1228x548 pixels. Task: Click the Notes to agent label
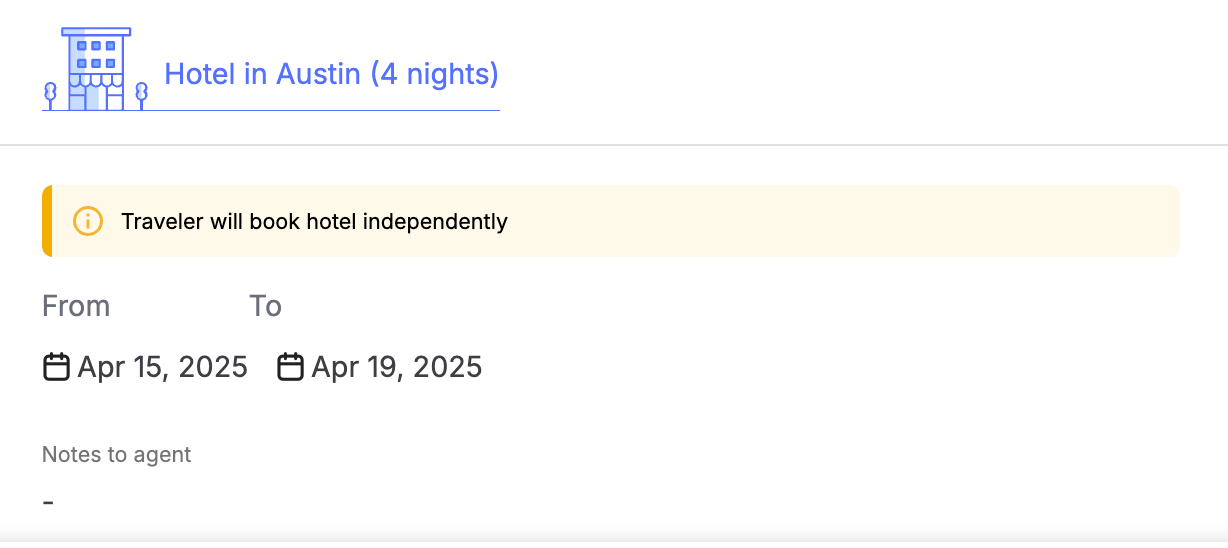(116, 455)
